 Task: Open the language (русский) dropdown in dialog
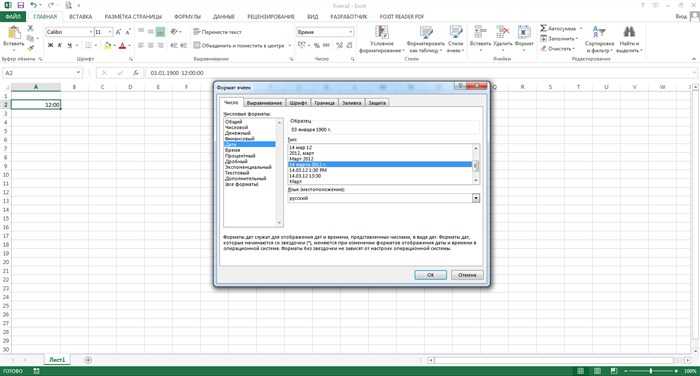click(476, 198)
